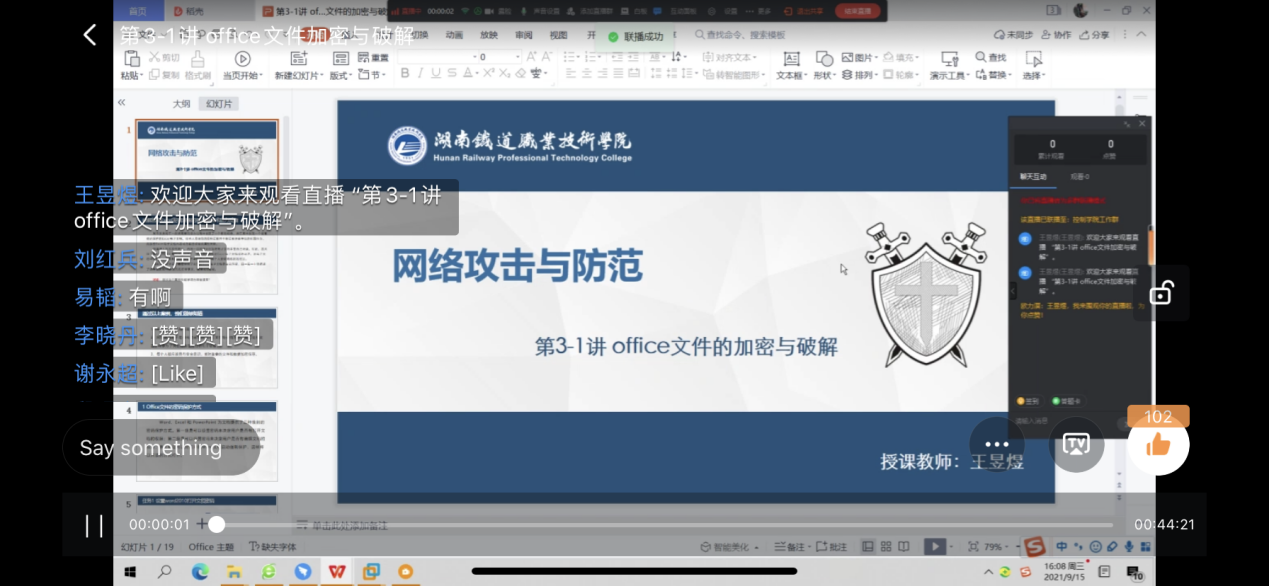Screen dimensions: 1269x586
Task: Pause the video playback
Action: pyautogui.click(x=94, y=525)
